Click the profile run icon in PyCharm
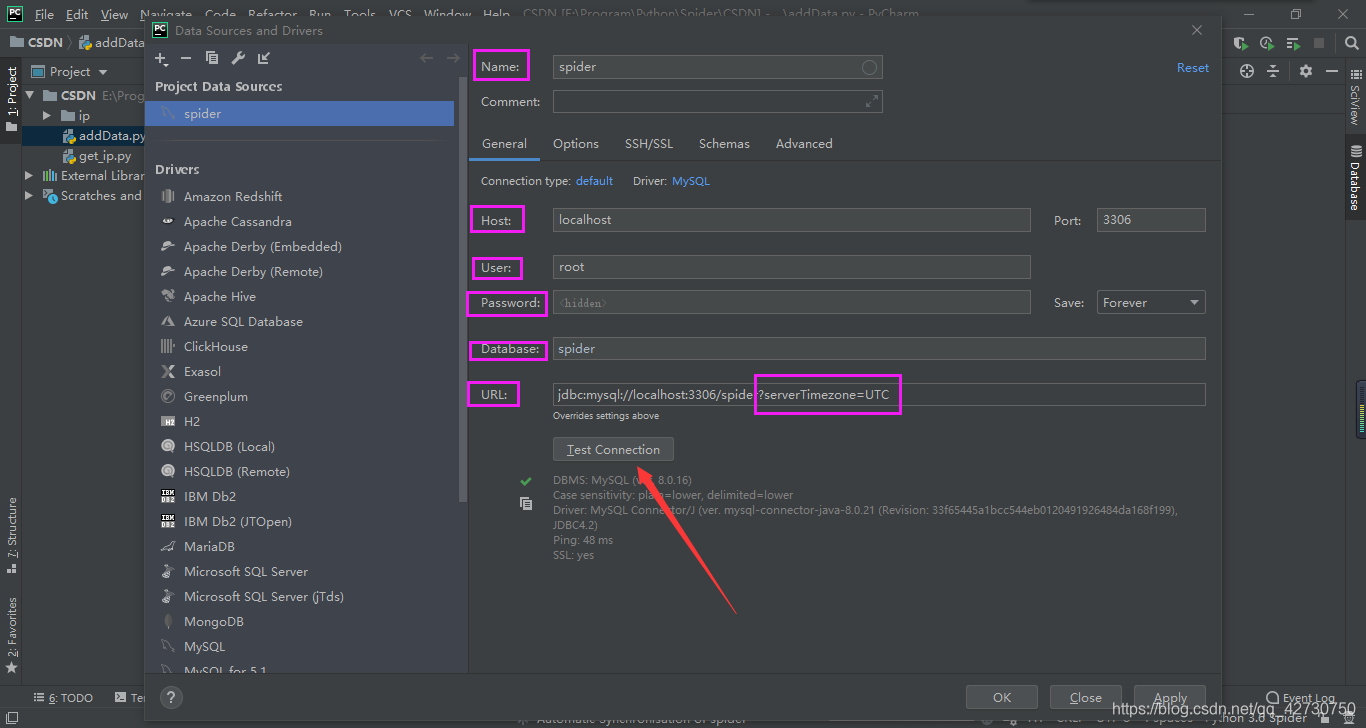 [x=1267, y=43]
